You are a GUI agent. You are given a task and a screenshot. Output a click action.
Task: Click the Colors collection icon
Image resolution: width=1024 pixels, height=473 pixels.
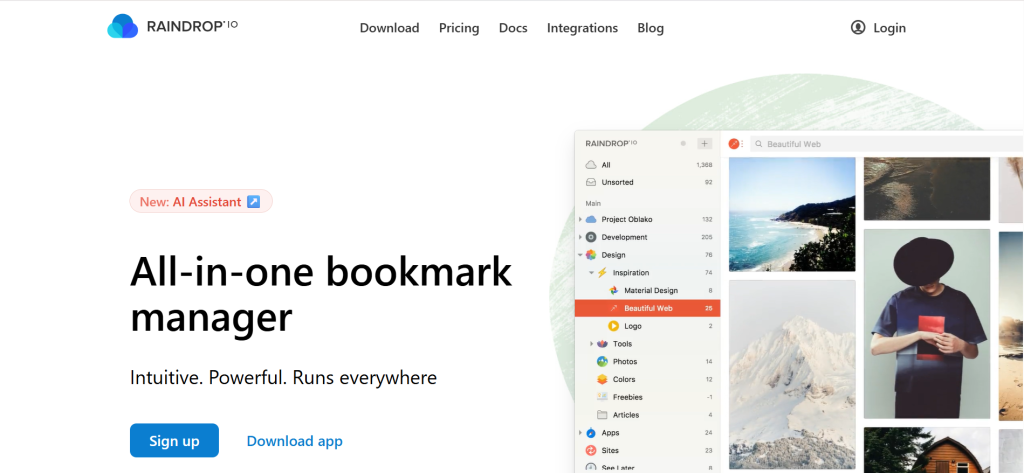tap(602, 379)
